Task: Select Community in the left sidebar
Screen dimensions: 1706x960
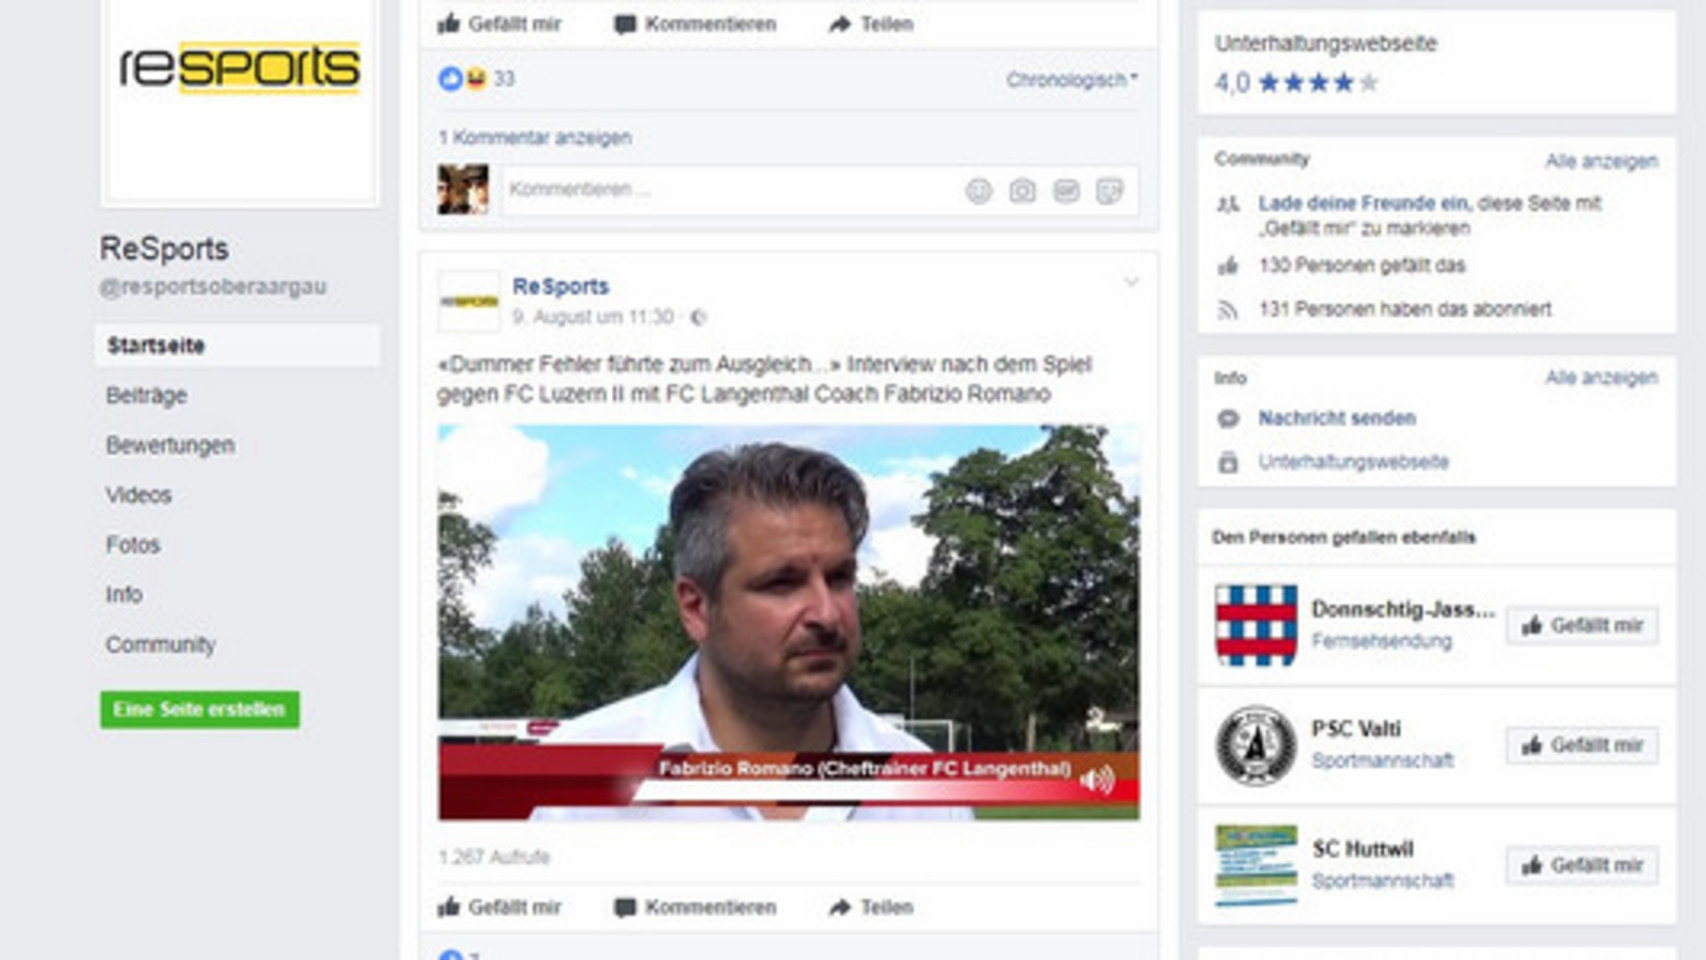Action: tap(160, 645)
